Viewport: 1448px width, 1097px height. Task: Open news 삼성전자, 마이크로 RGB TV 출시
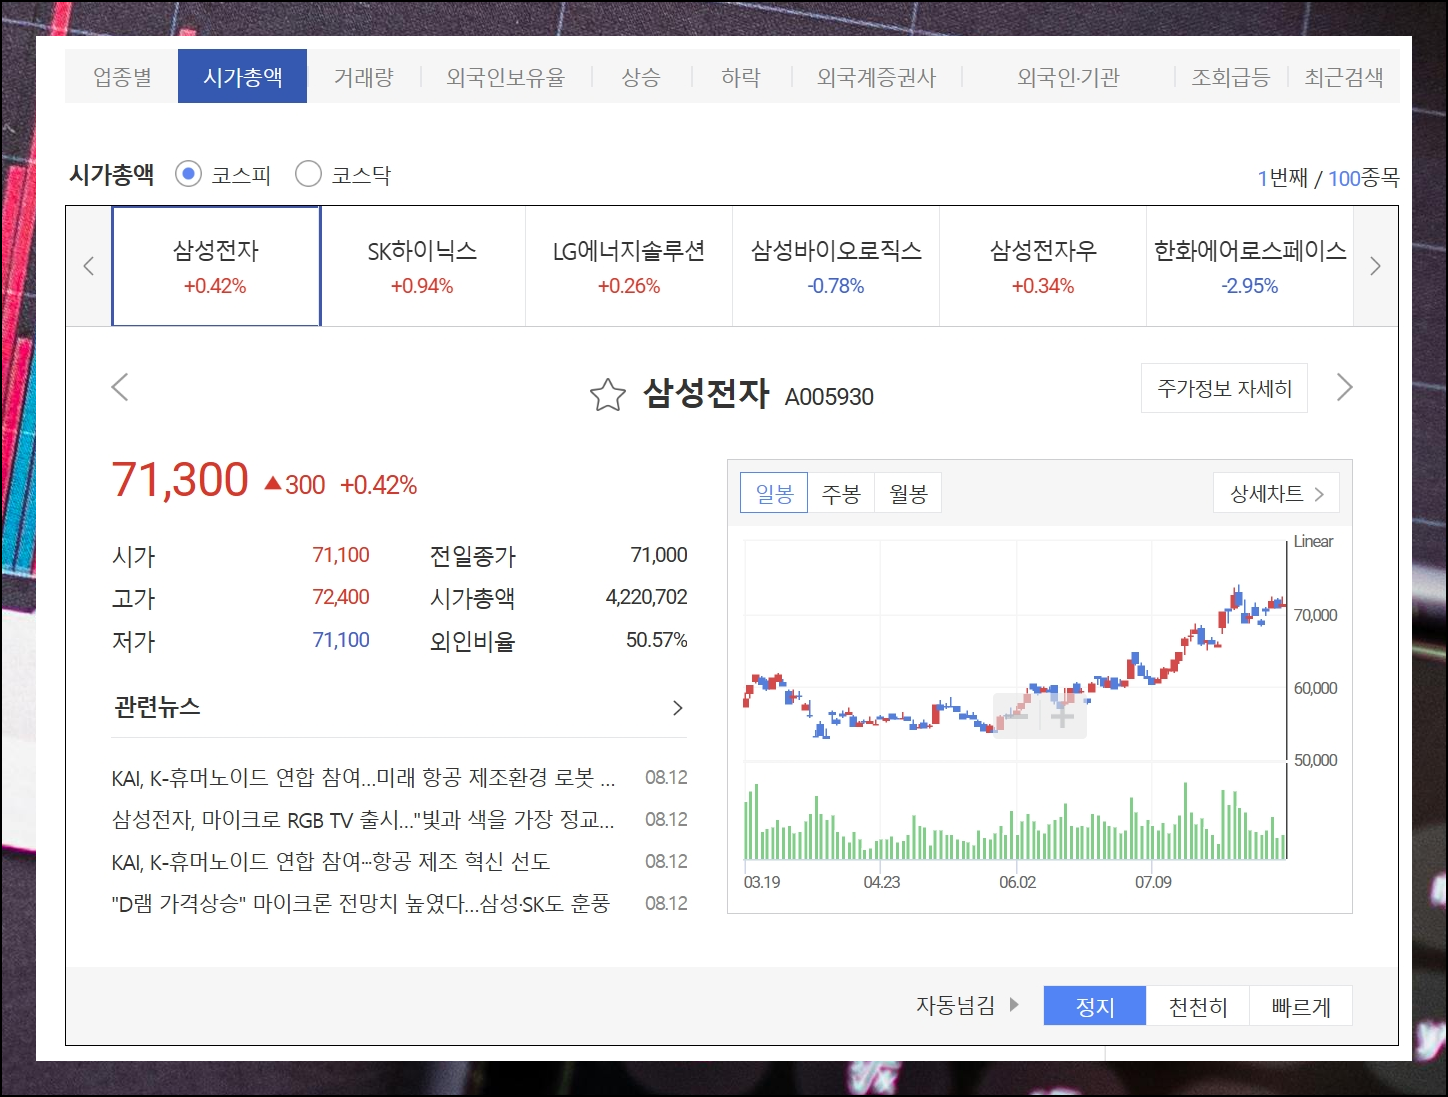363,819
